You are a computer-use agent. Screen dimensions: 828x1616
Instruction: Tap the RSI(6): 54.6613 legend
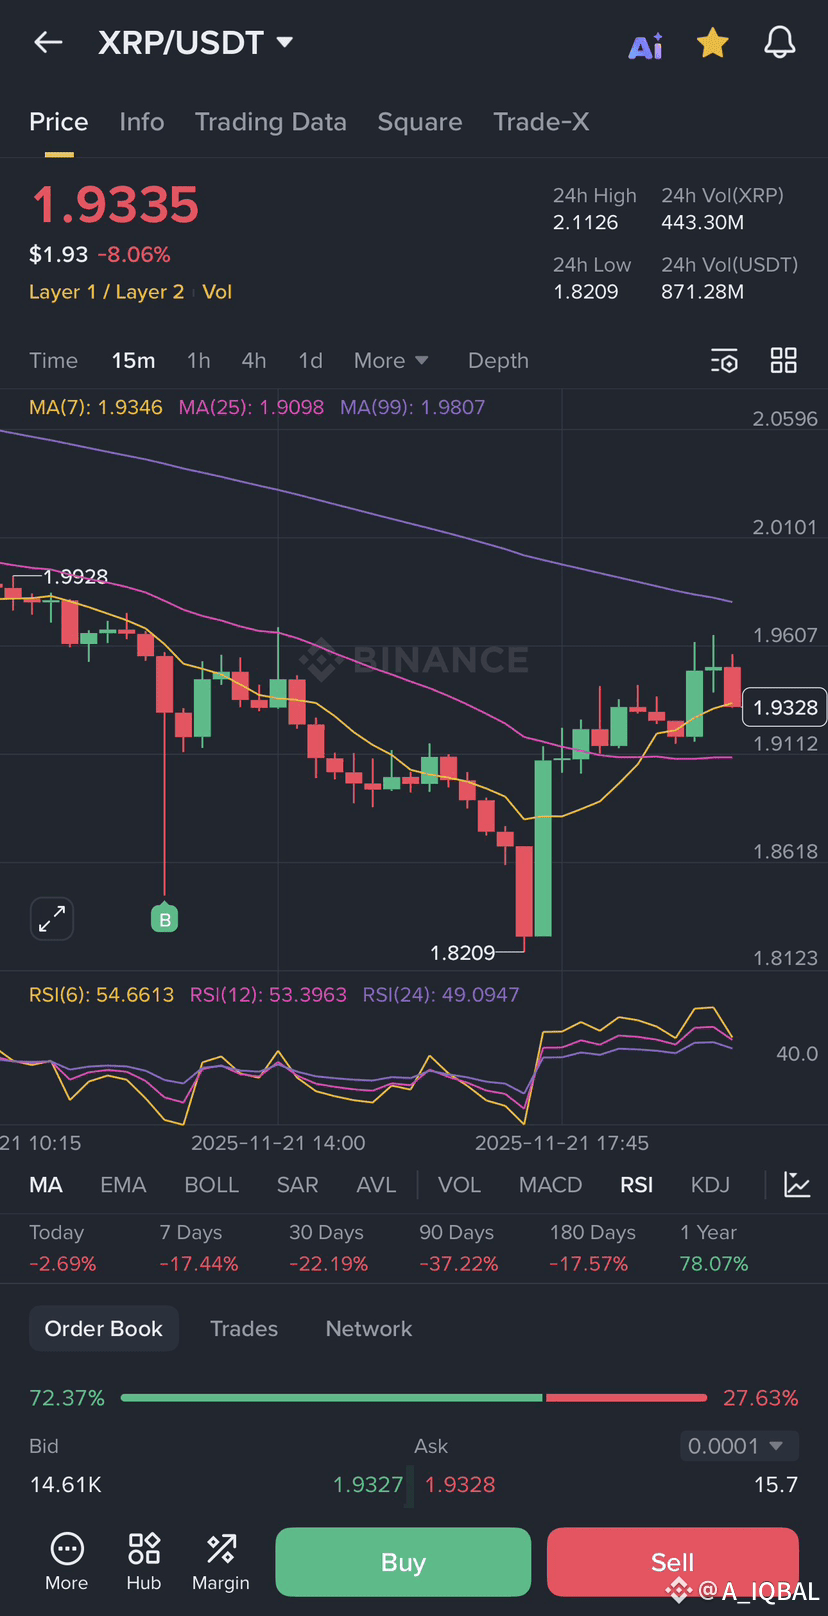tap(101, 995)
